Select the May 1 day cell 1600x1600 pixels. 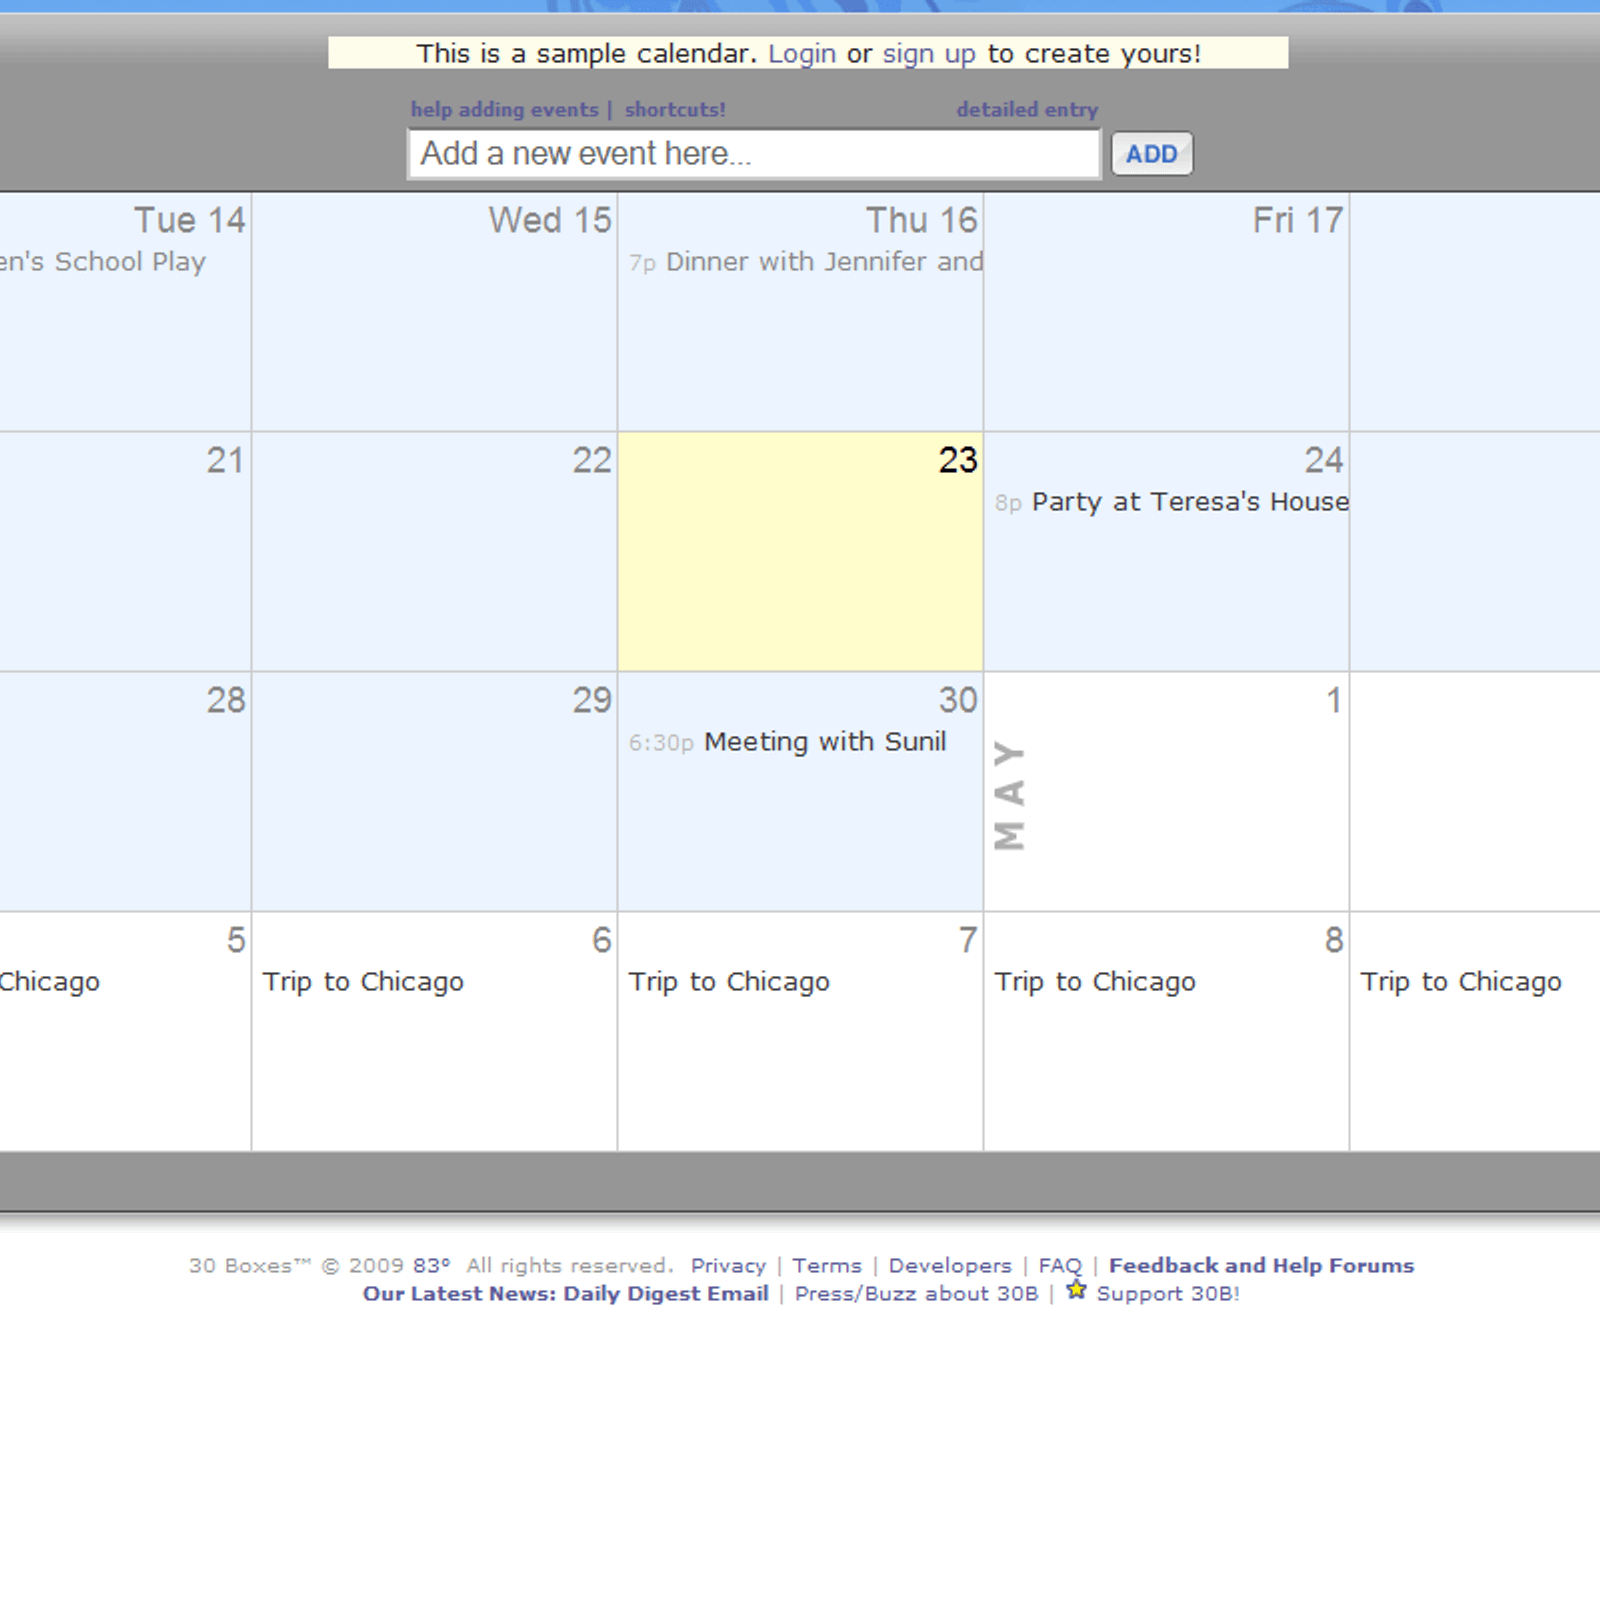point(1166,792)
